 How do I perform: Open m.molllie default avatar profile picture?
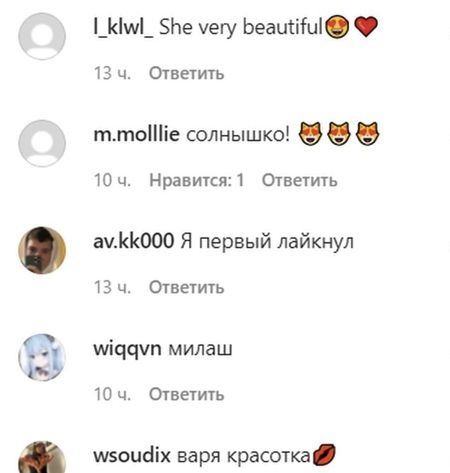click(x=42, y=143)
